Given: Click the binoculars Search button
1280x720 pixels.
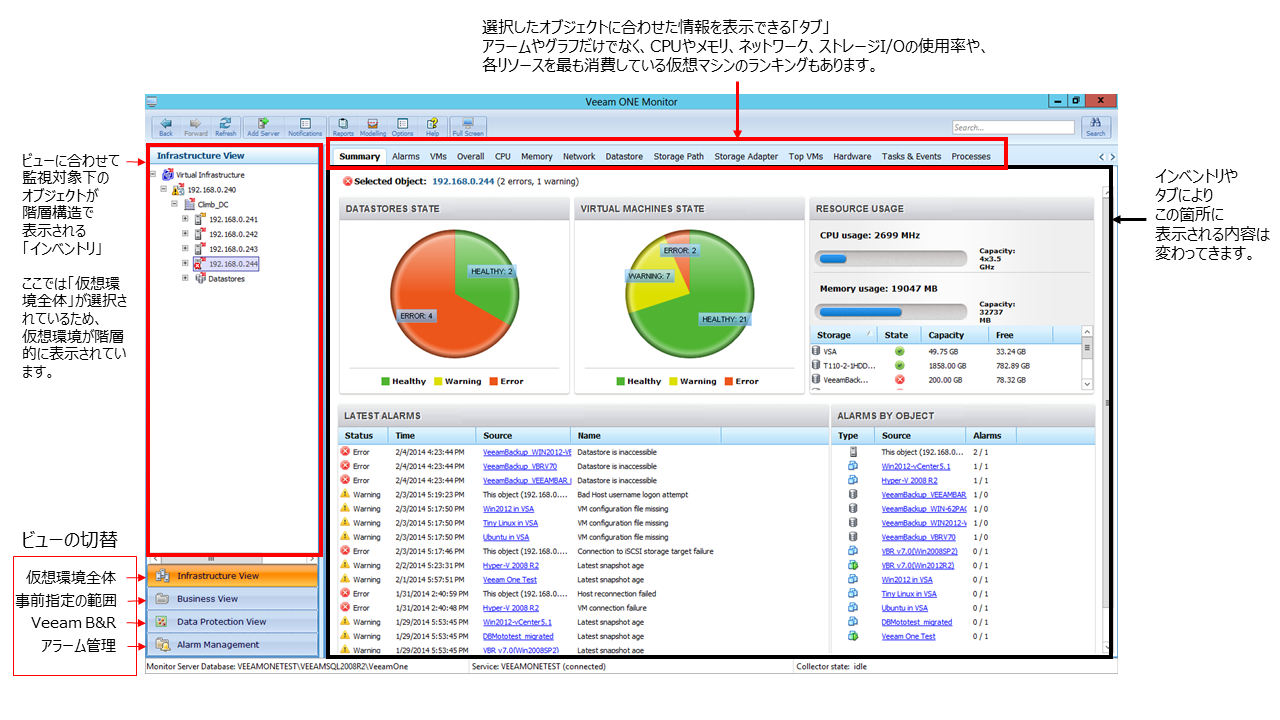Looking at the screenshot, I should pyautogui.click(x=1095, y=126).
